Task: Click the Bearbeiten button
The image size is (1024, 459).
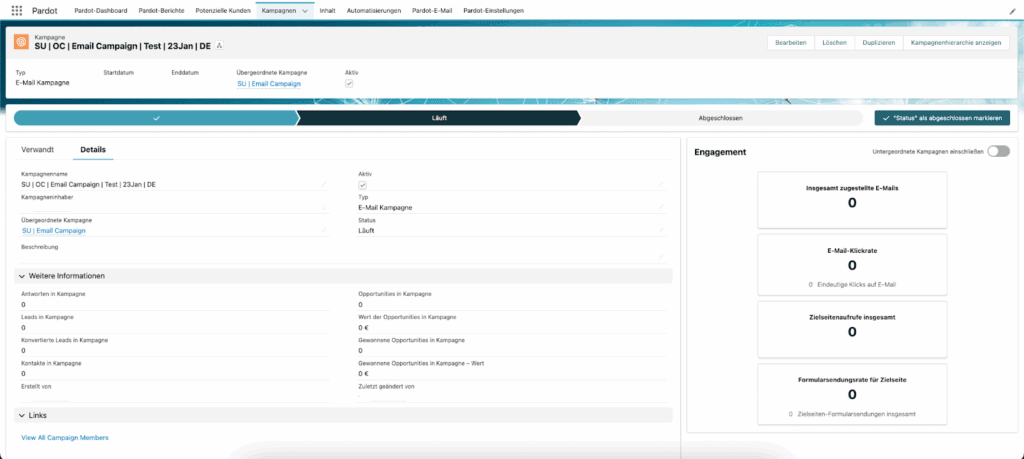Action: coord(790,42)
